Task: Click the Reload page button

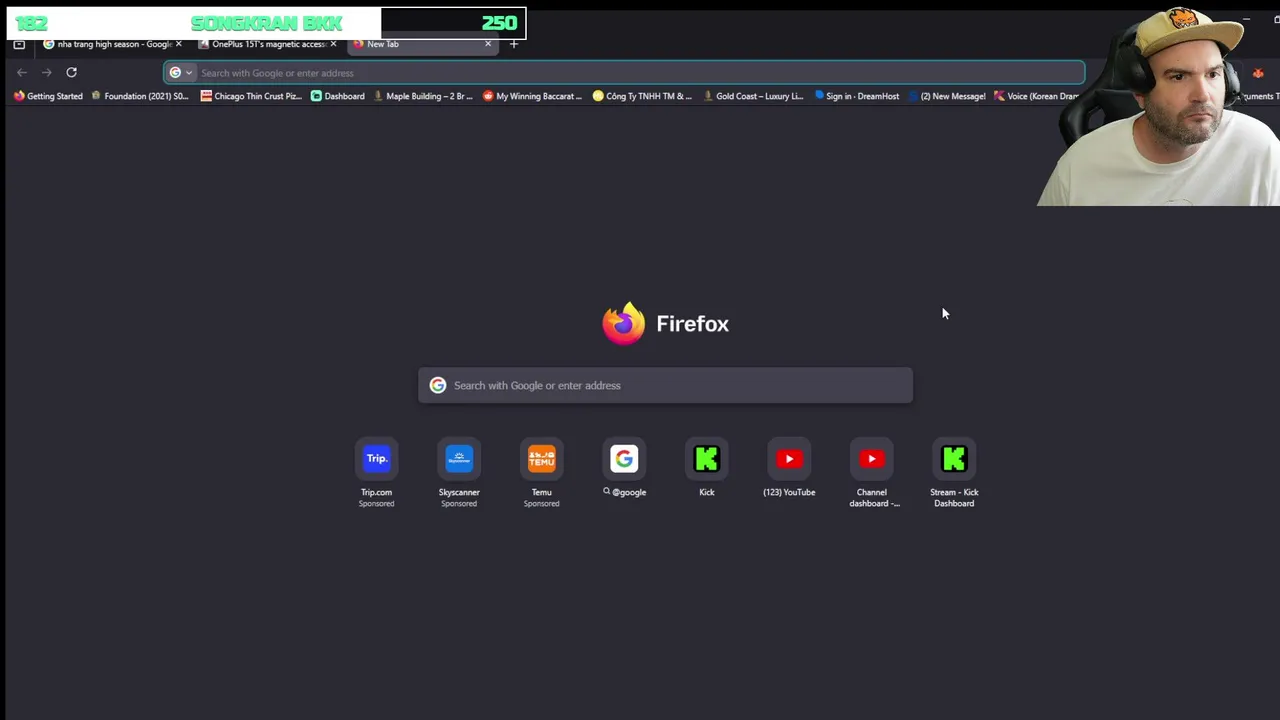Action: click(71, 72)
